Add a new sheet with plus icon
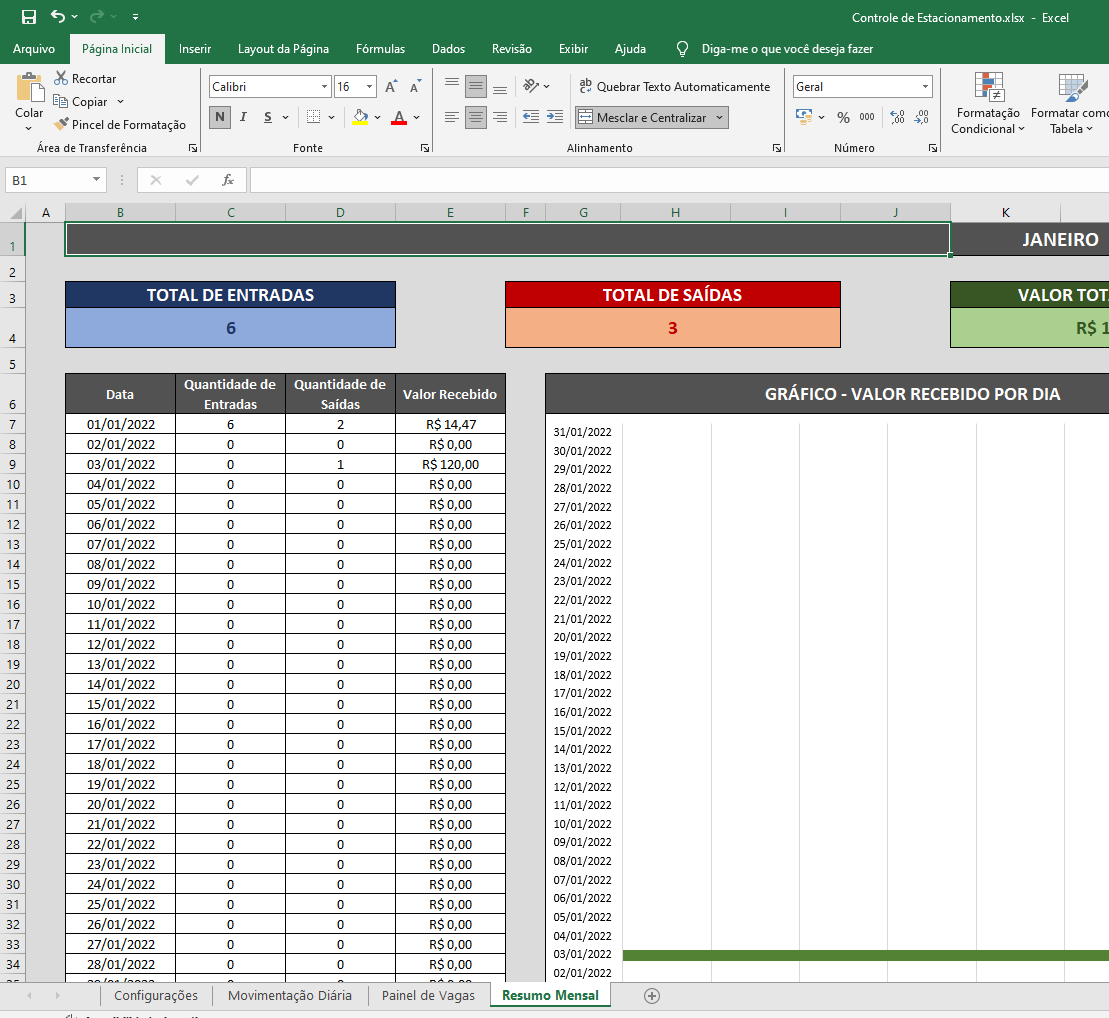This screenshot has width=1109, height=1018. click(x=652, y=995)
